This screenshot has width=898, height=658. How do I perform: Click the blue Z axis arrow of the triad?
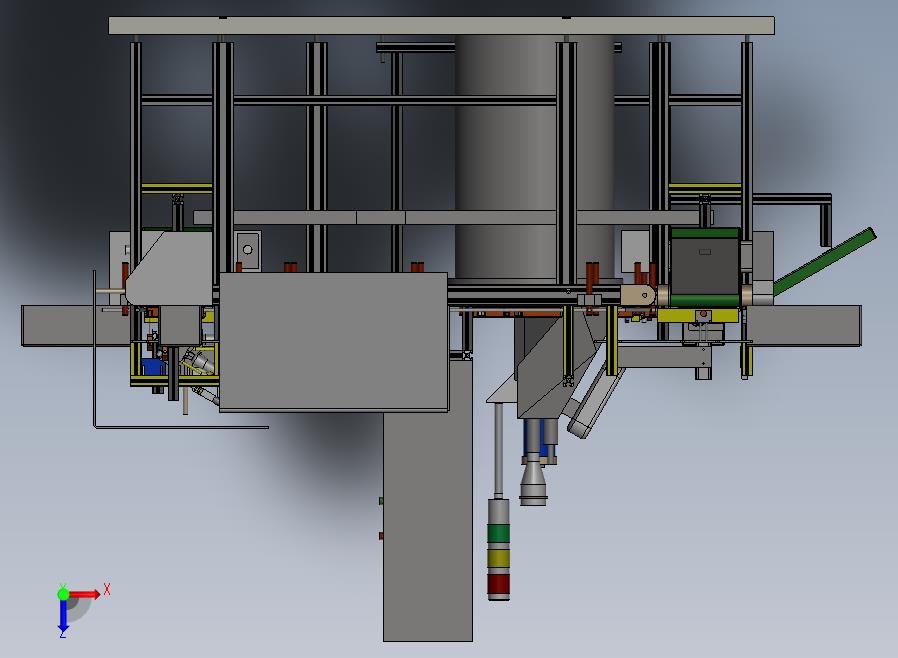(x=63, y=616)
